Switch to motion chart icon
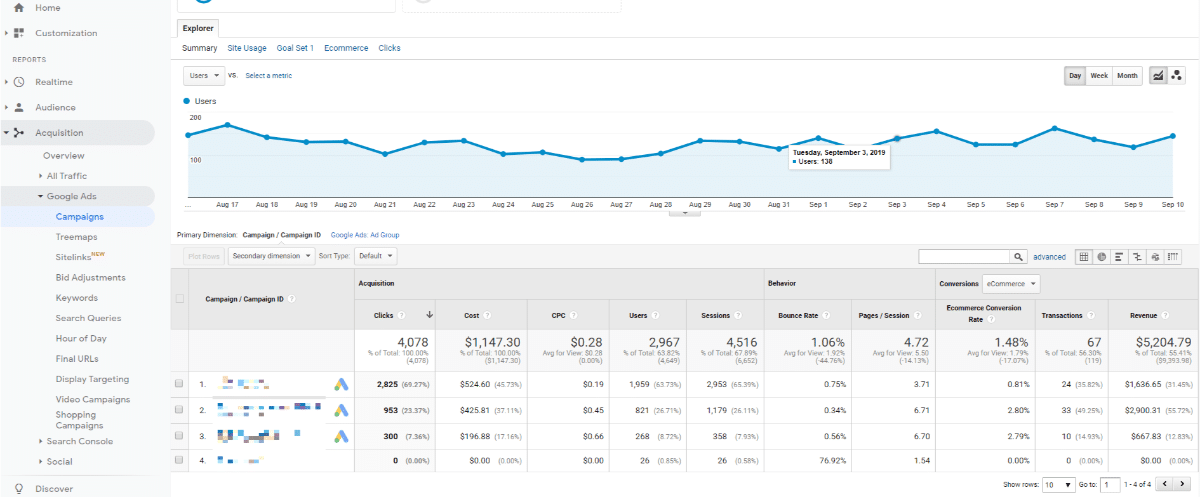This screenshot has height=497, width=1200. tap(1176, 76)
